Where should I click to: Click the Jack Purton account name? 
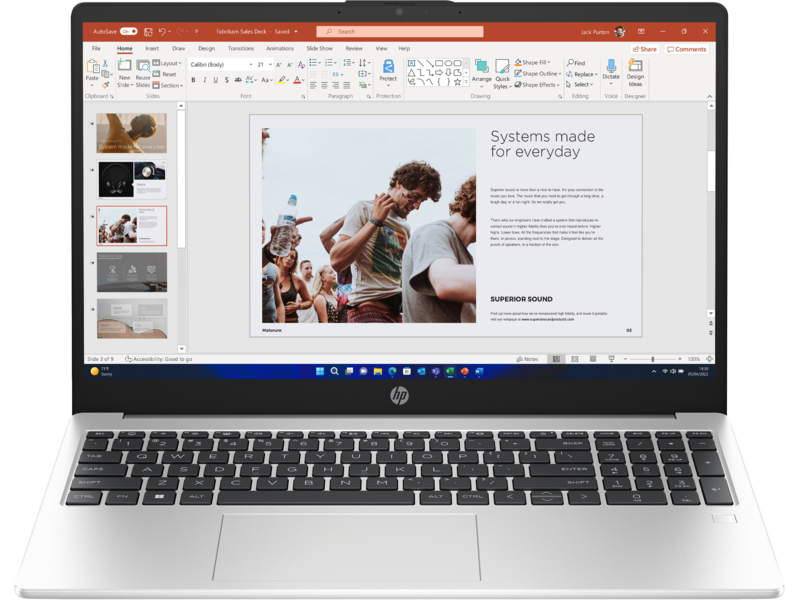pos(595,32)
